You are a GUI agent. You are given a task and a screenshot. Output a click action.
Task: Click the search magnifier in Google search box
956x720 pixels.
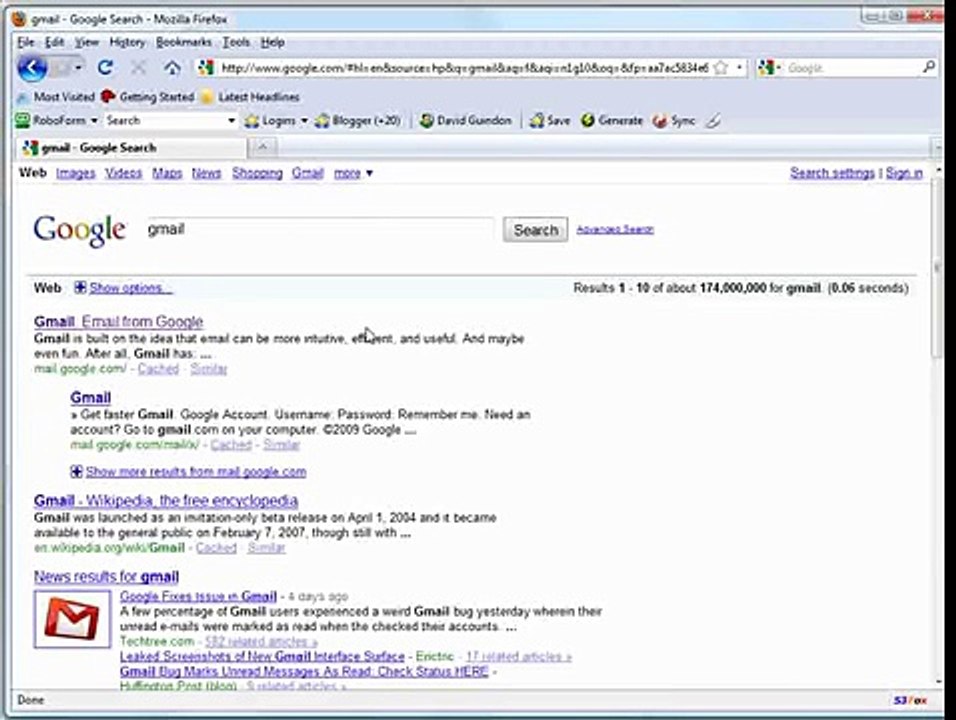tap(929, 67)
